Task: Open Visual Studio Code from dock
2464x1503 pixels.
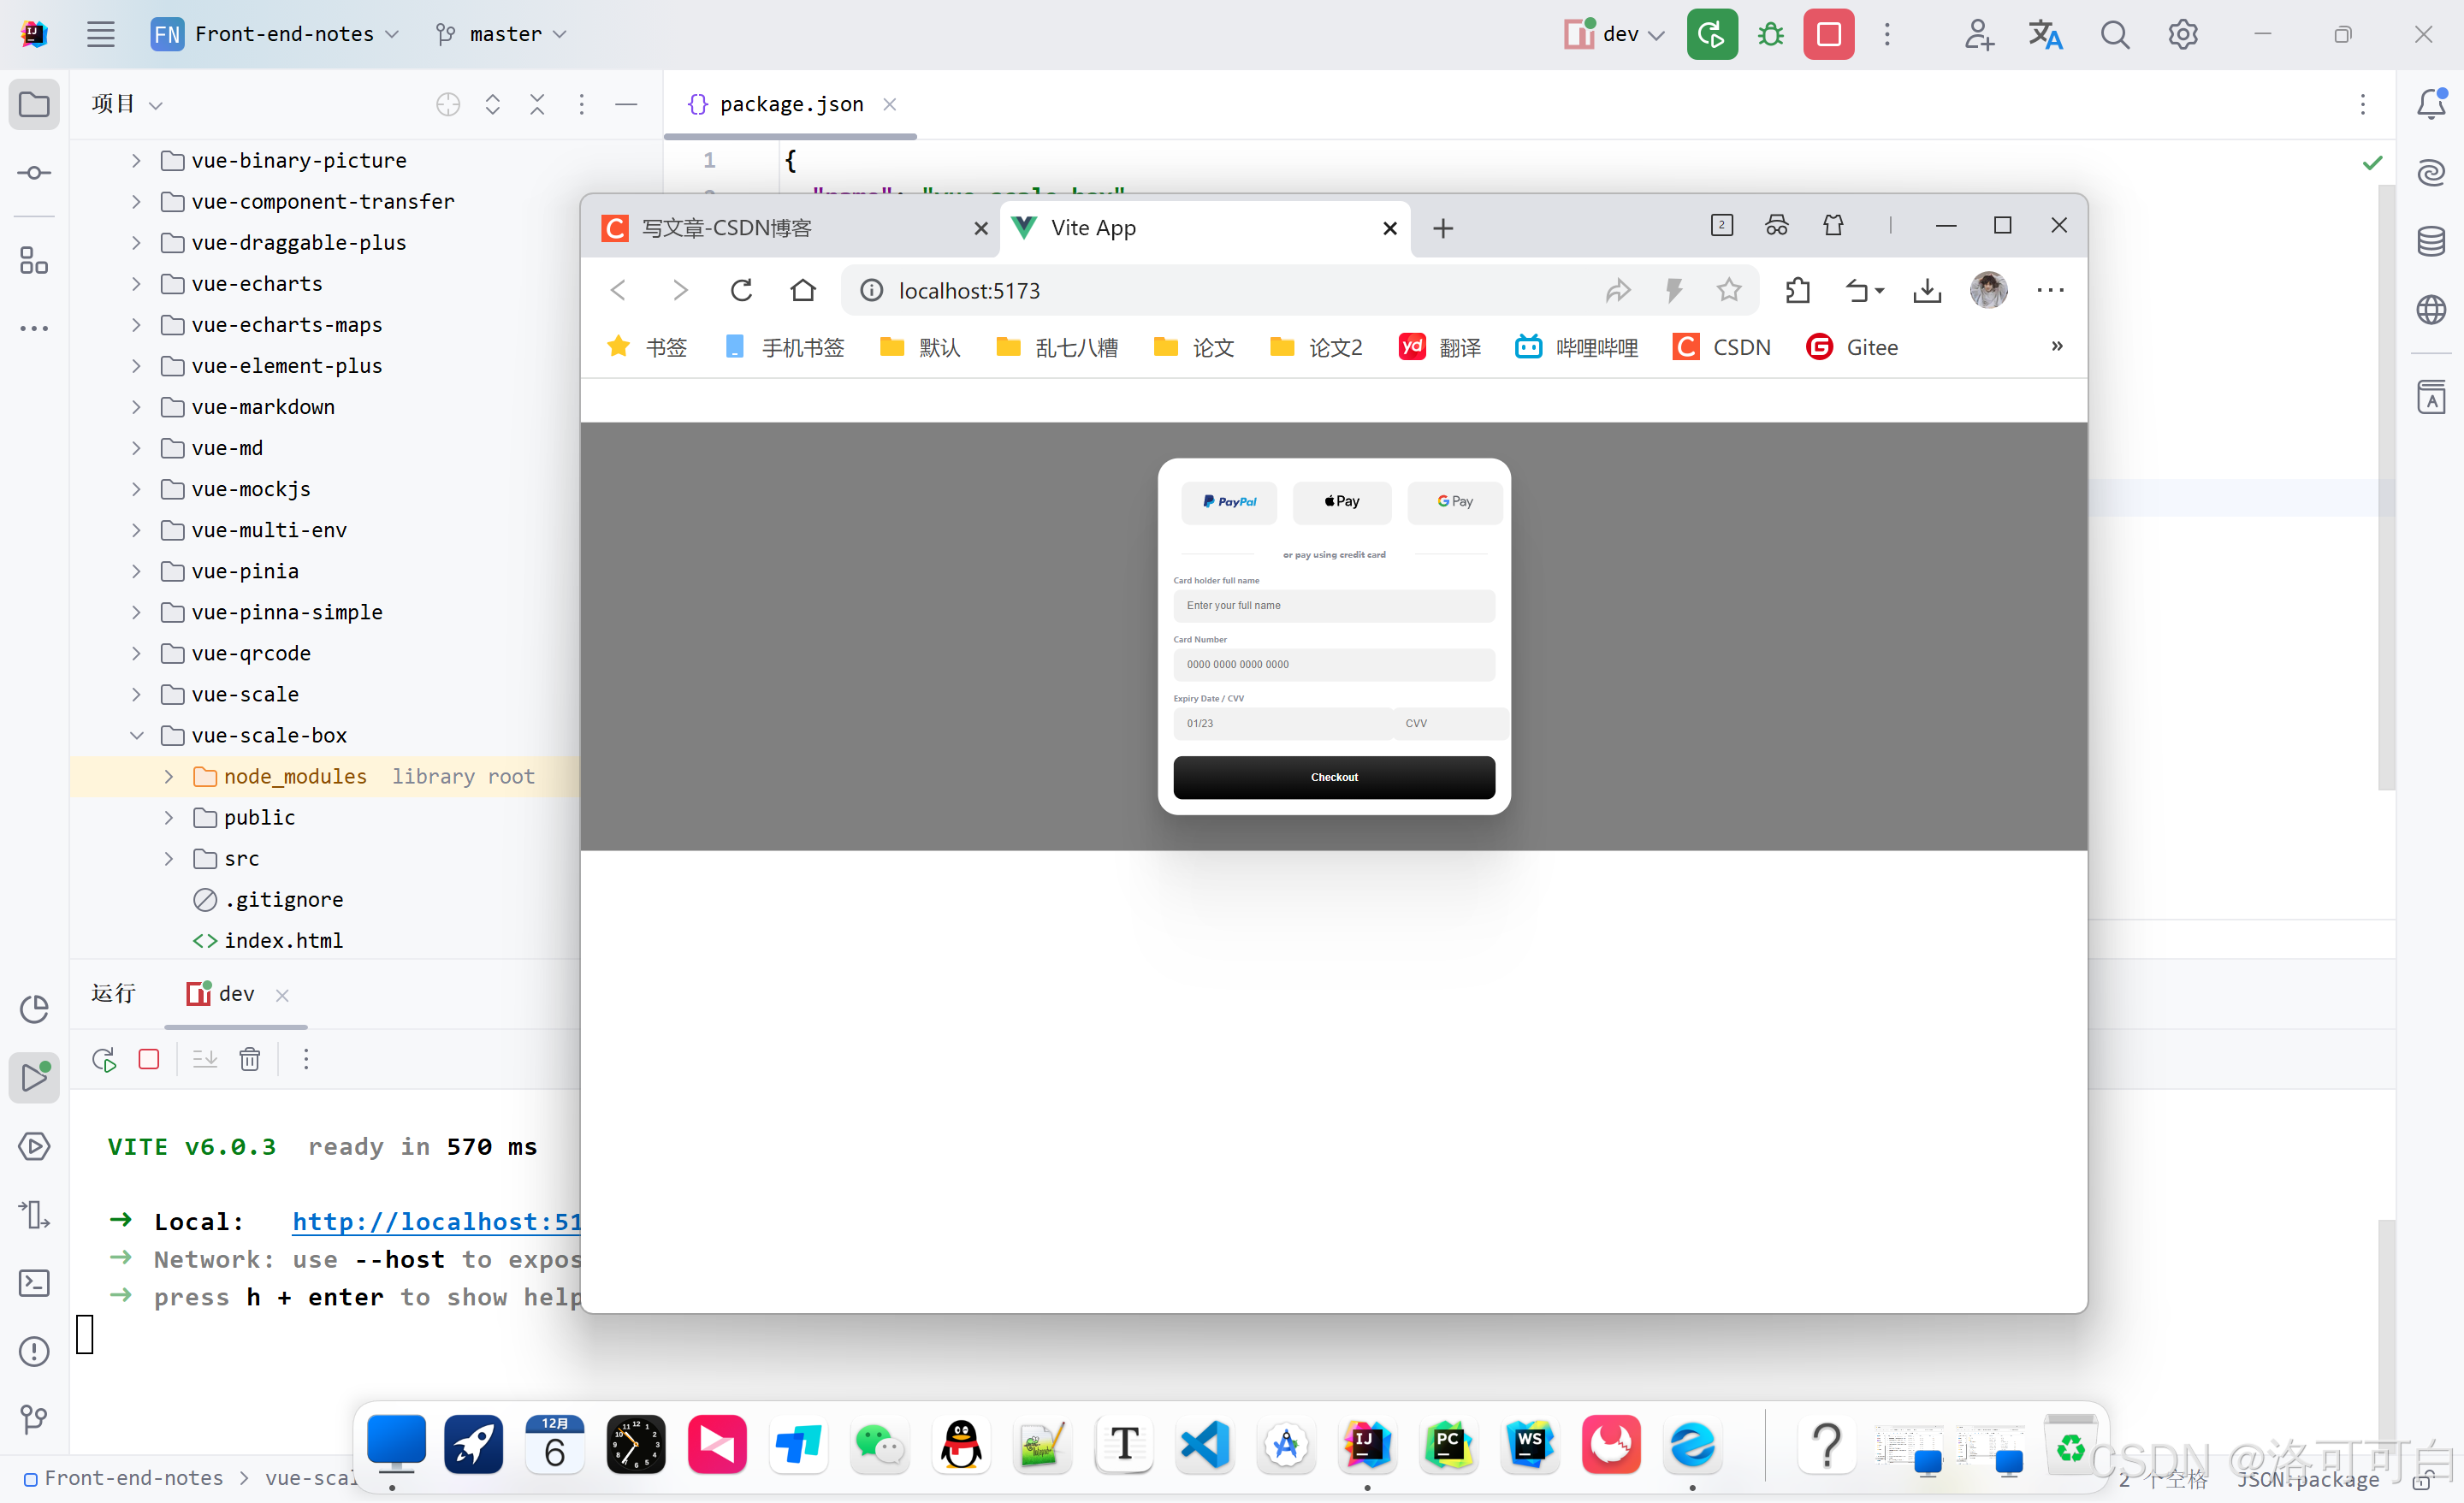Action: 1204,1445
